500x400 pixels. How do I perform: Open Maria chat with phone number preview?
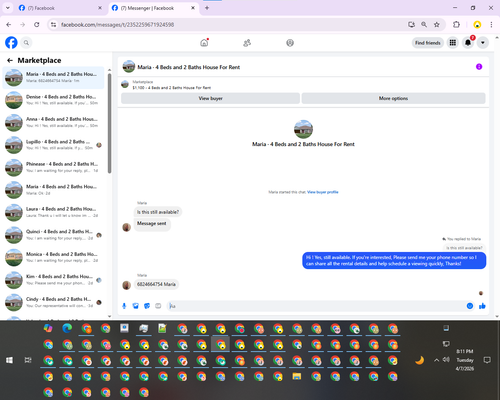point(53,78)
